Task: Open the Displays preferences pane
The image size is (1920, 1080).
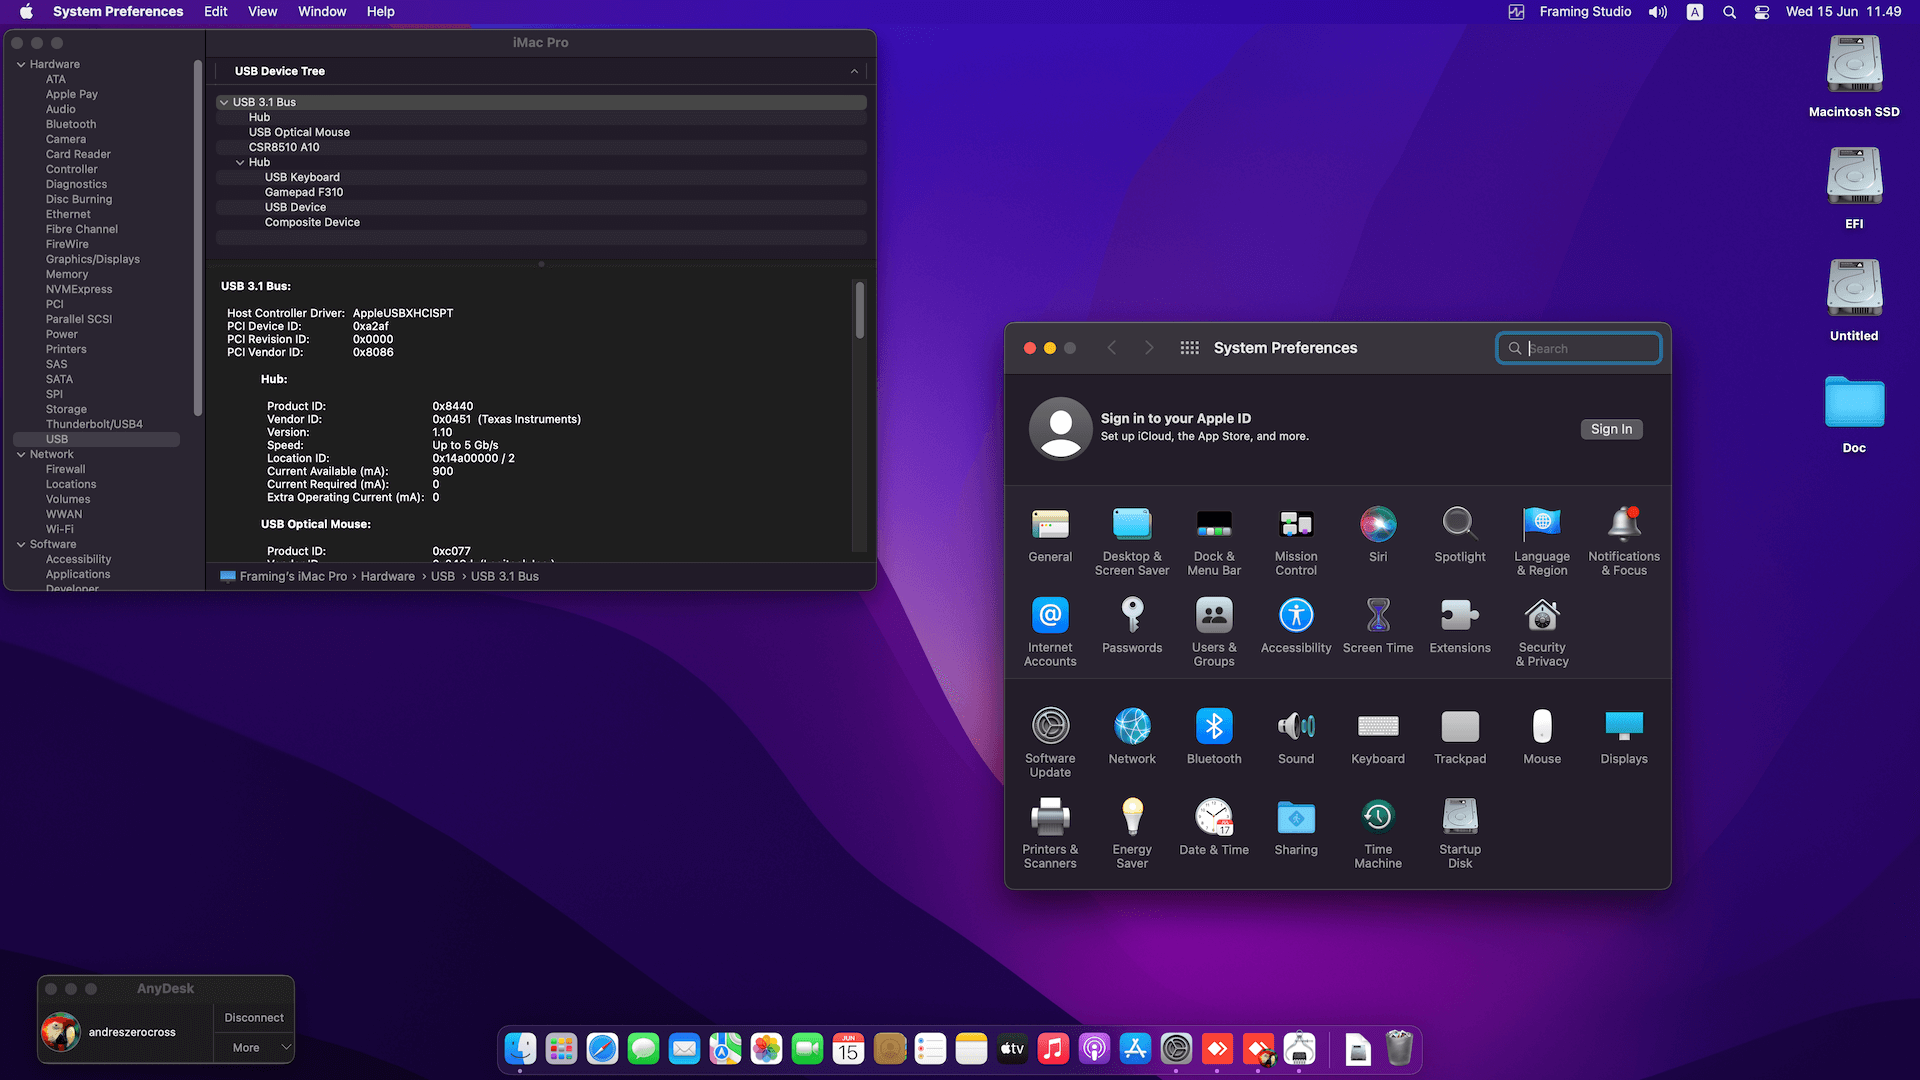Action: [x=1624, y=726]
